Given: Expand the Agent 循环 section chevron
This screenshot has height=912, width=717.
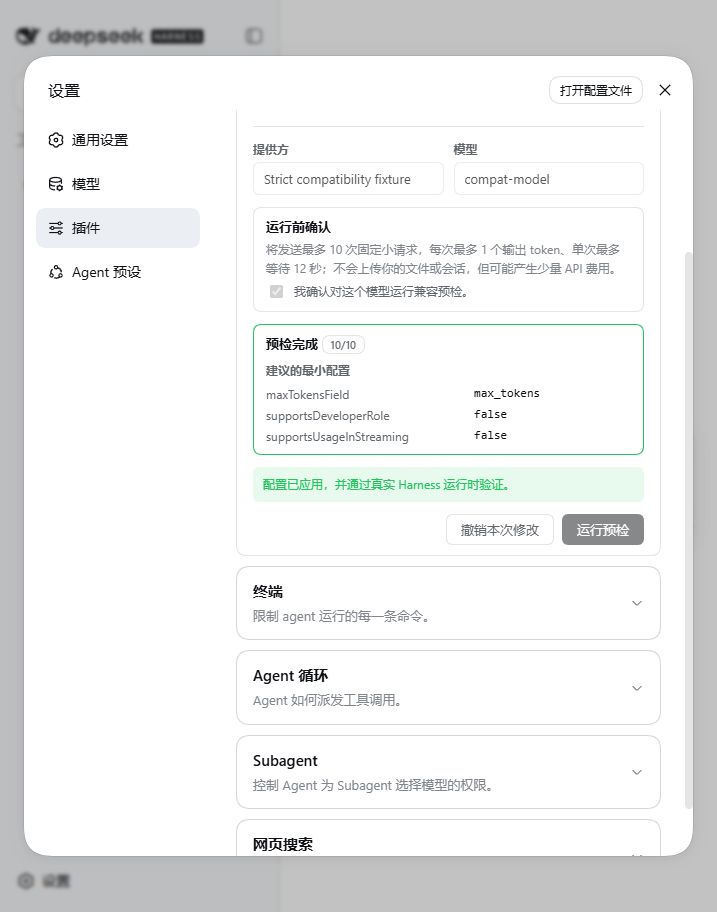Looking at the screenshot, I should coord(637,688).
